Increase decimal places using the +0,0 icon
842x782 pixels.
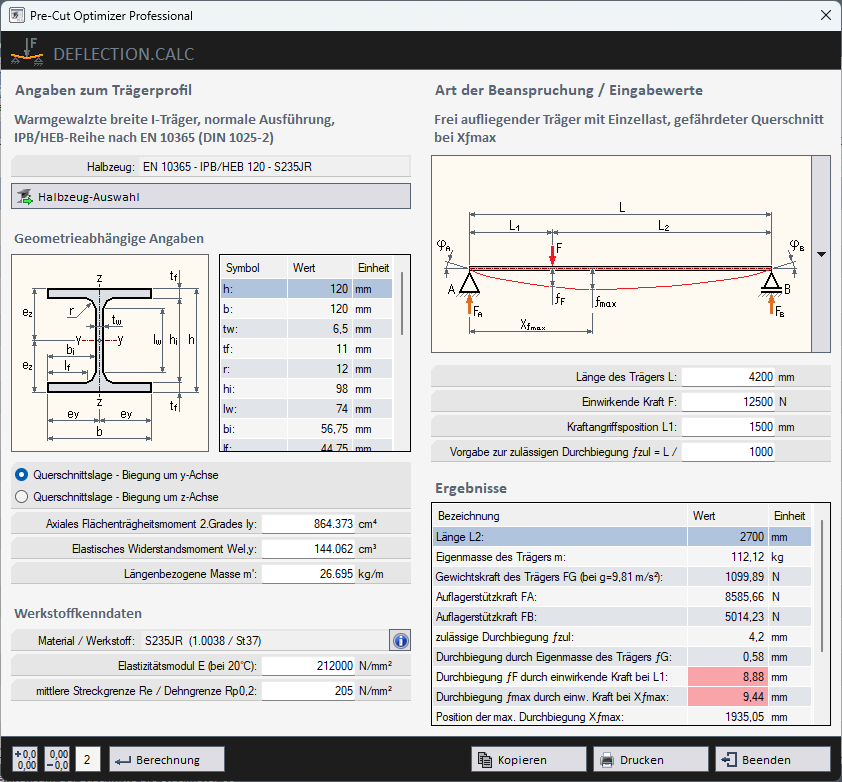pos(23,758)
